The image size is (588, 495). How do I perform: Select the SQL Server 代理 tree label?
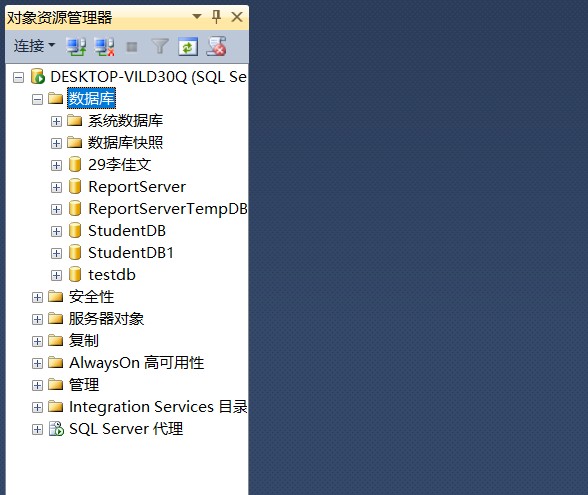126,429
